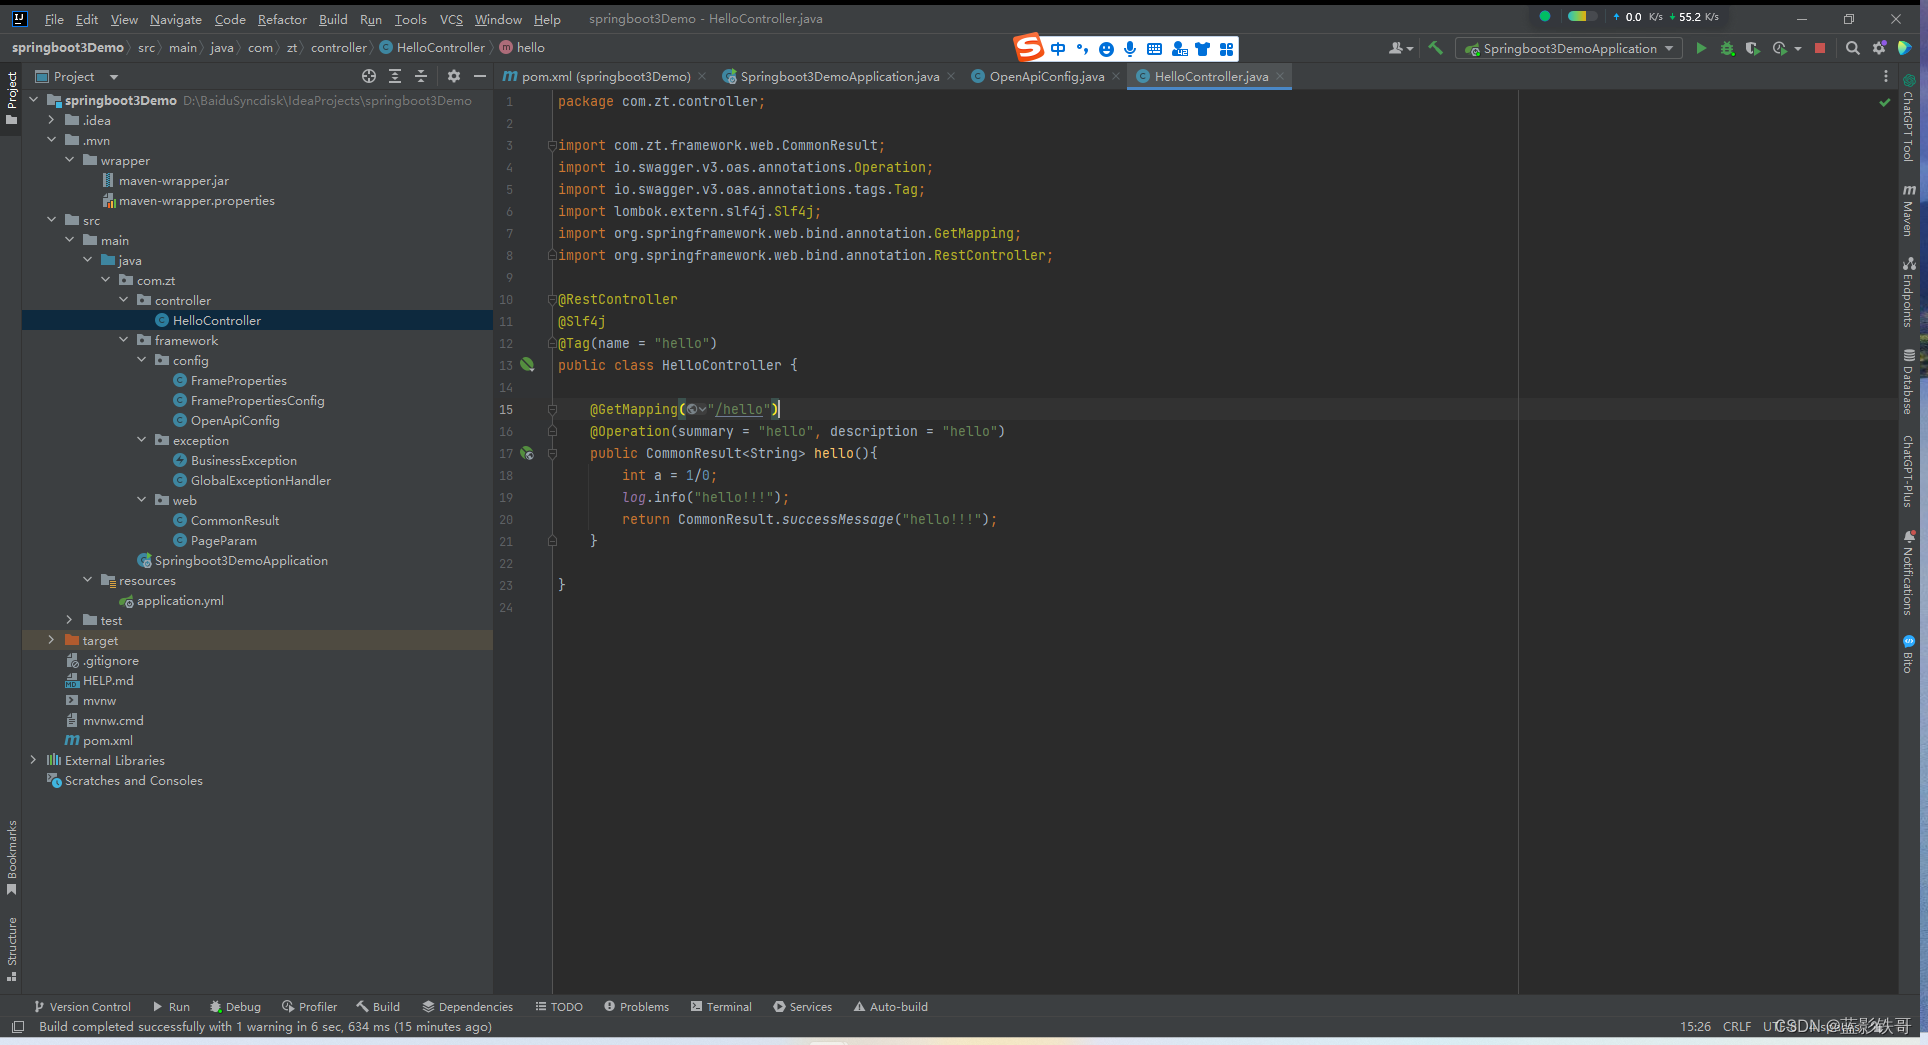The image size is (1928, 1045).
Task: Open the Problems tool window
Action: point(637,1007)
